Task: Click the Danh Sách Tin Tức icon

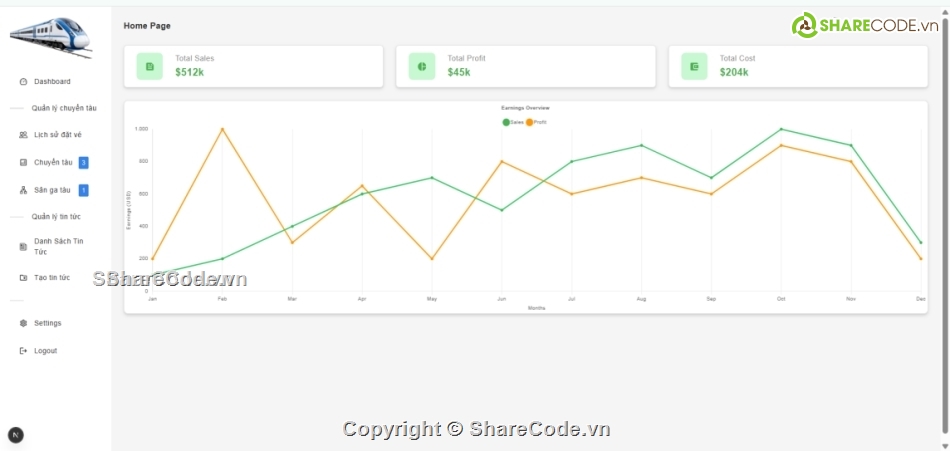Action: [x=23, y=246]
